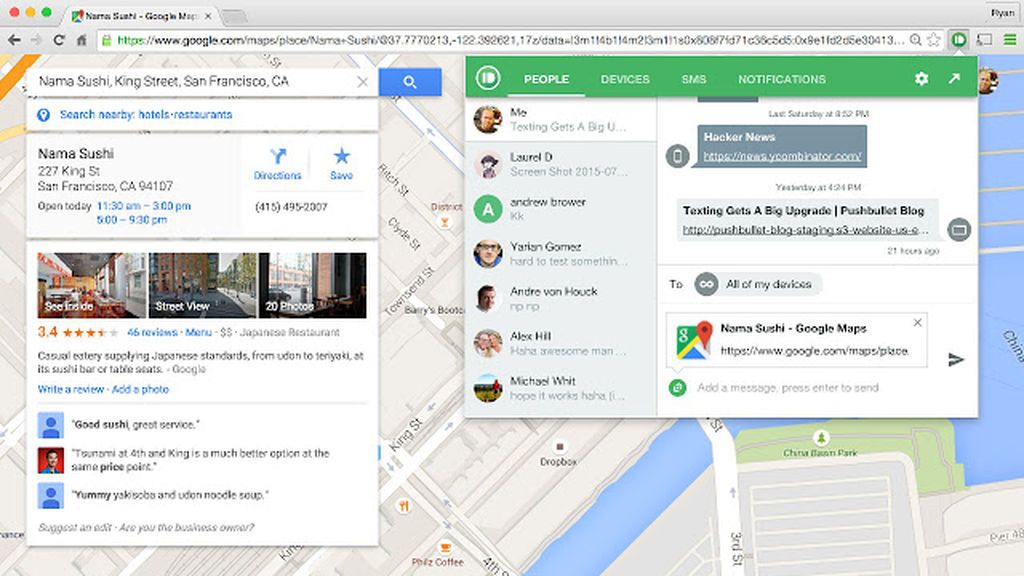The height and width of the screenshot is (576, 1024).
Task: Open the 46 reviews link
Action: click(x=152, y=332)
